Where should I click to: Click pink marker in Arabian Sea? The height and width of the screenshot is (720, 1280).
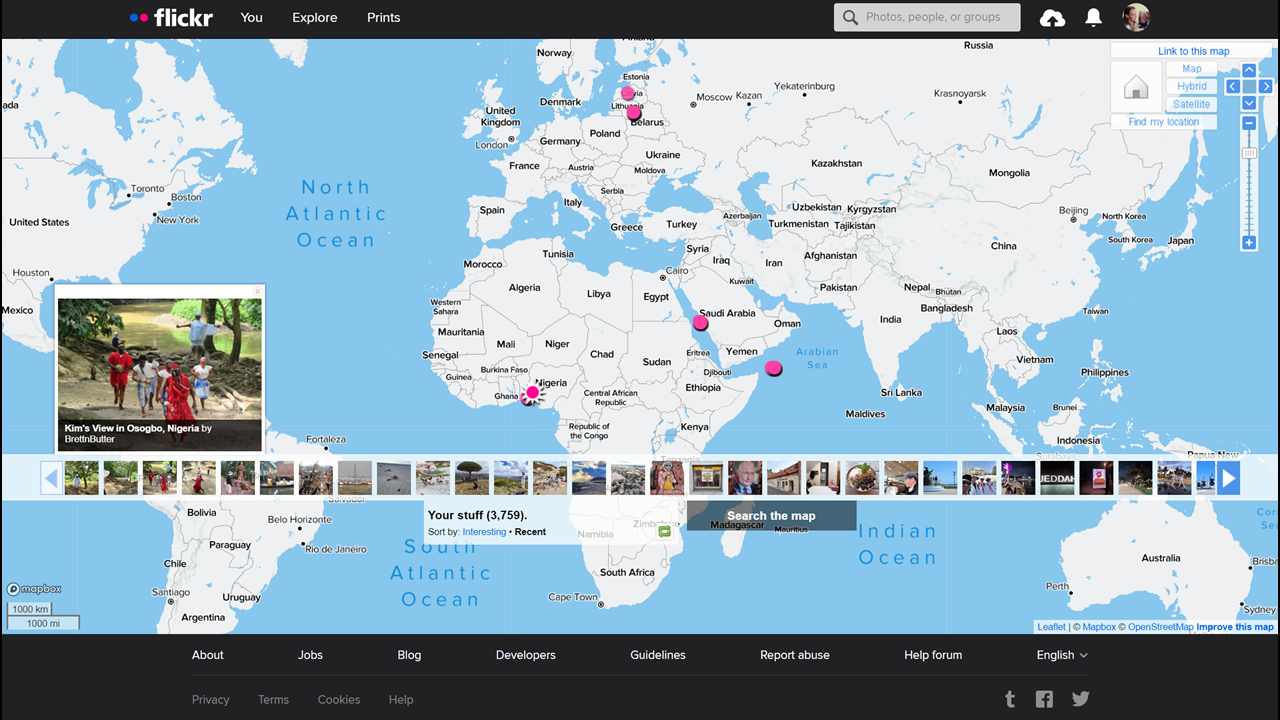(773, 368)
